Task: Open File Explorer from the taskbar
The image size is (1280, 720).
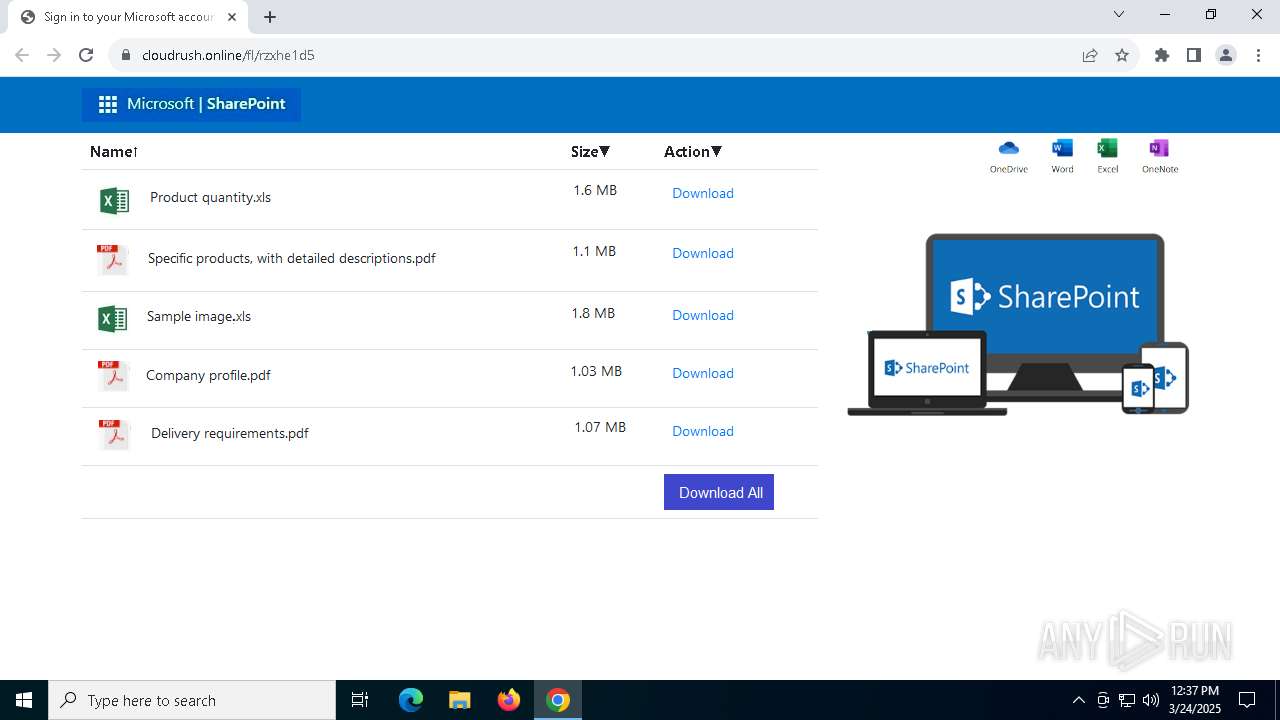Action: pyautogui.click(x=459, y=700)
